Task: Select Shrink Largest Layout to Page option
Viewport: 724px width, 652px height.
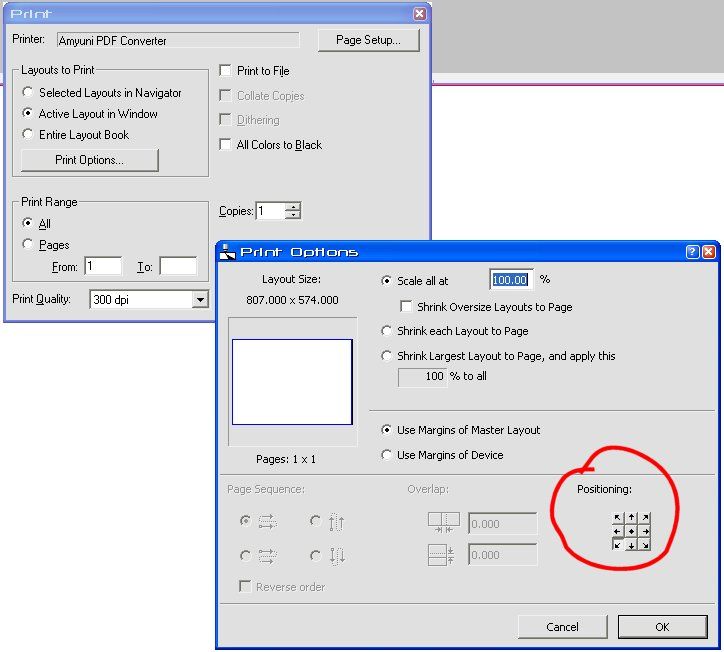Action: click(386, 356)
